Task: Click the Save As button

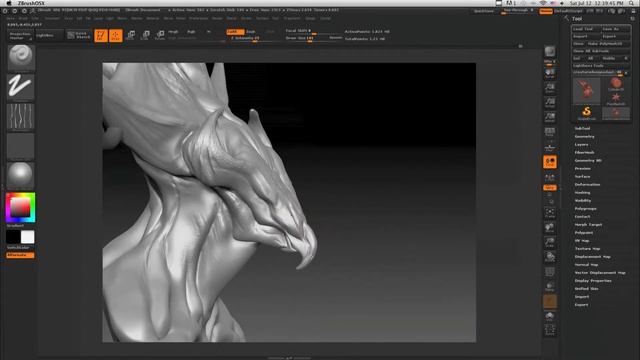Action: click(616, 29)
